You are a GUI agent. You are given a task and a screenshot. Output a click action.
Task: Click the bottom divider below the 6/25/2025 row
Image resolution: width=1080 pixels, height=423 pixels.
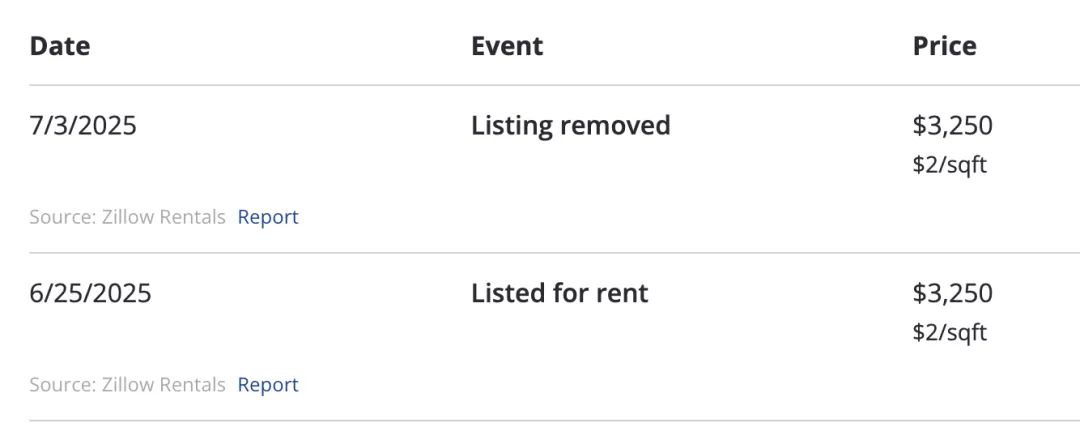(x=554, y=420)
